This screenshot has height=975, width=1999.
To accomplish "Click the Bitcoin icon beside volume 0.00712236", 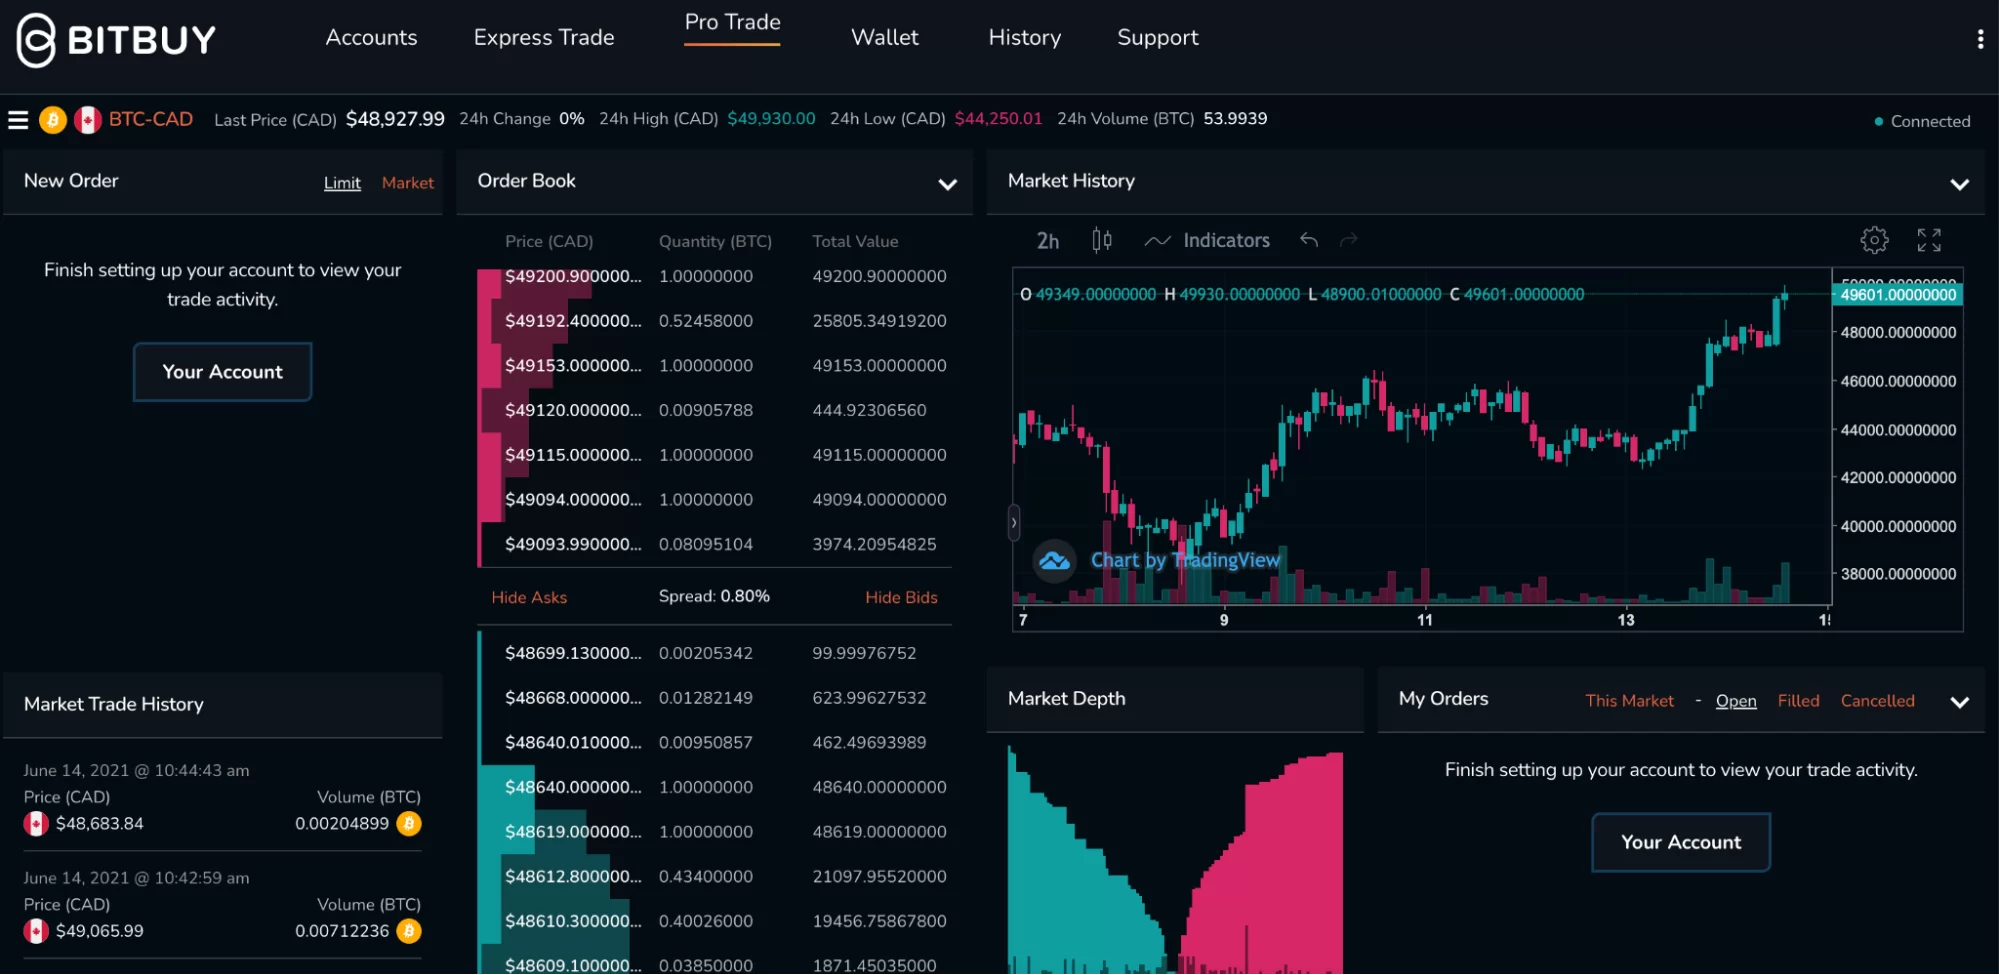I will tap(409, 931).
